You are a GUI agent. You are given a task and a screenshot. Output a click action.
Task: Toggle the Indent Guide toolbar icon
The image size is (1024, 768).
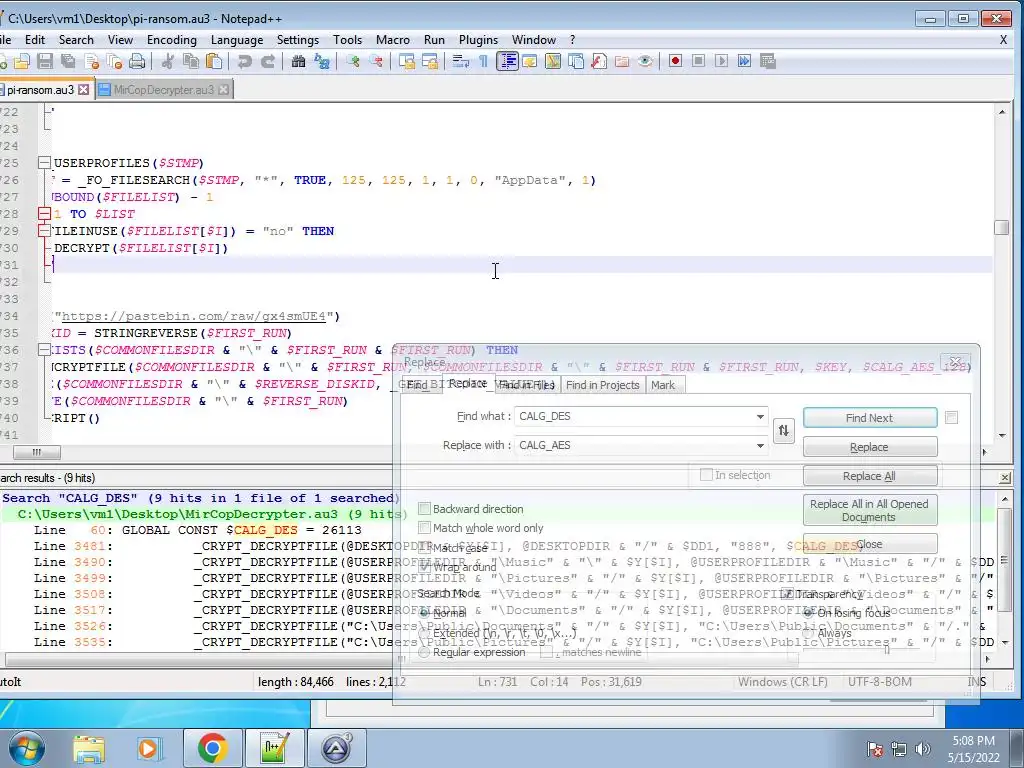[507, 61]
